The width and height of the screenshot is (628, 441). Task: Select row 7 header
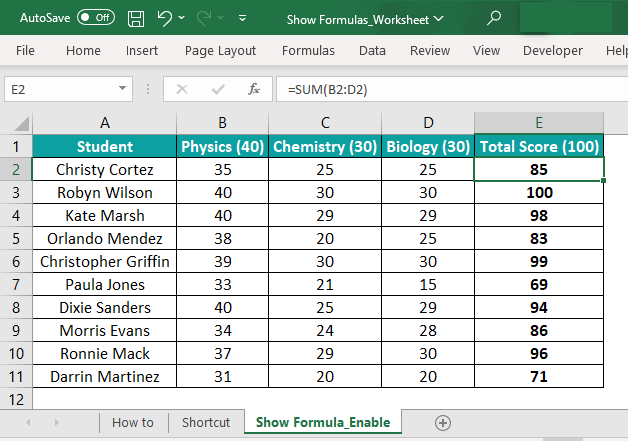click(x=16, y=284)
